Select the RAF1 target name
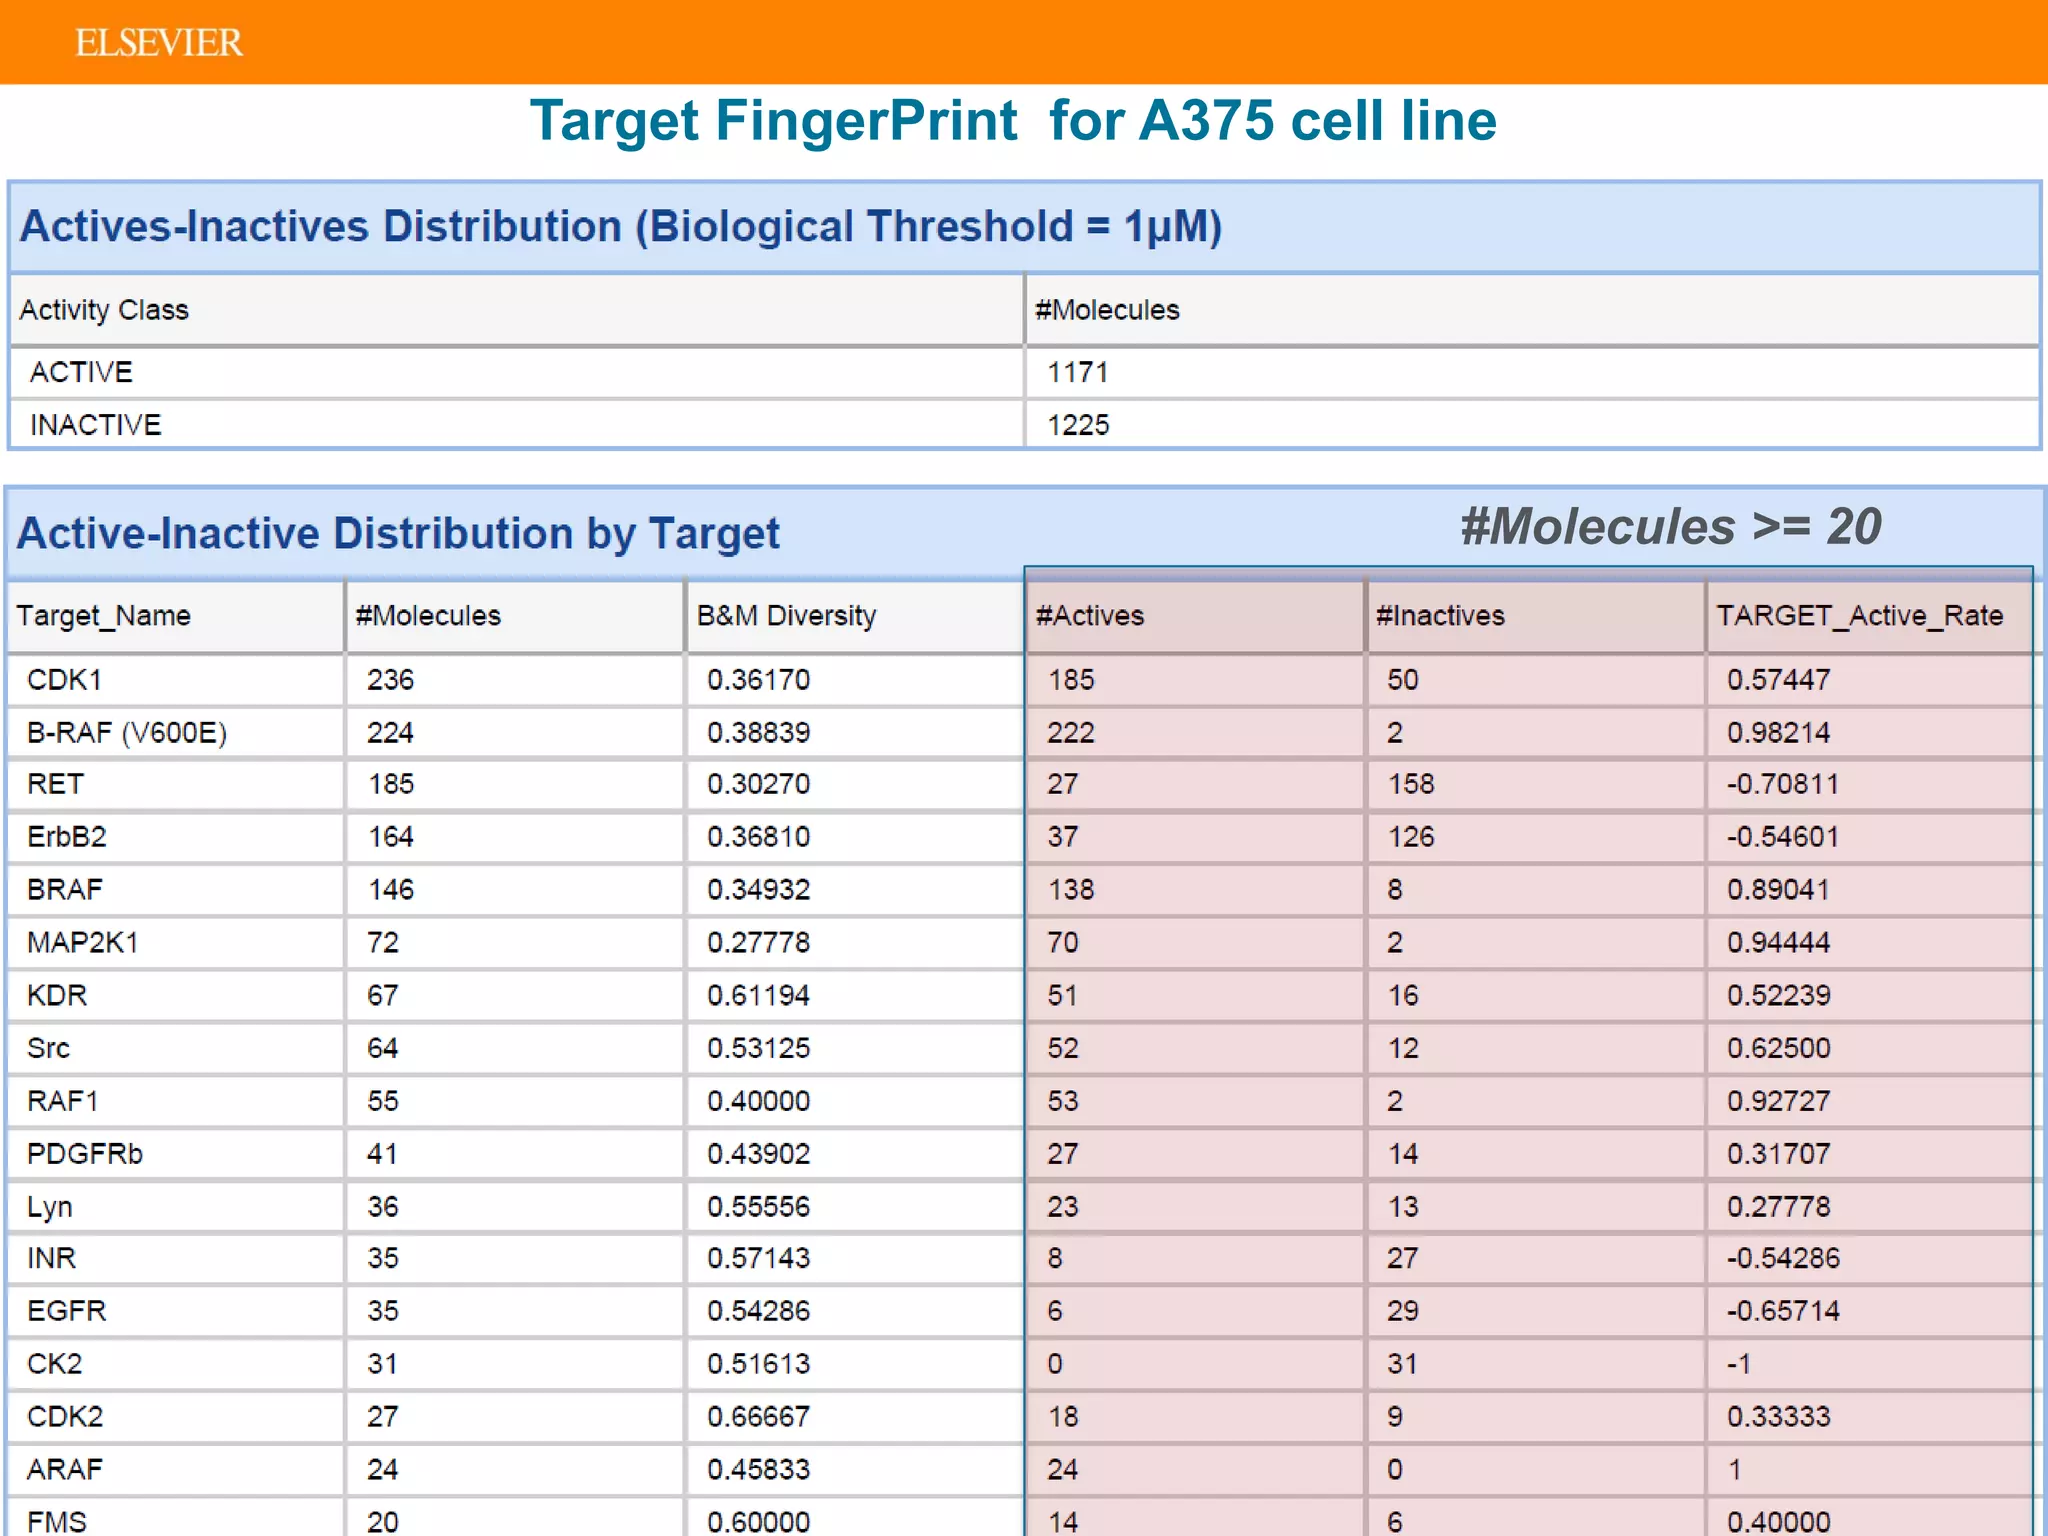2048x1536 pixels. point(63,1102)
